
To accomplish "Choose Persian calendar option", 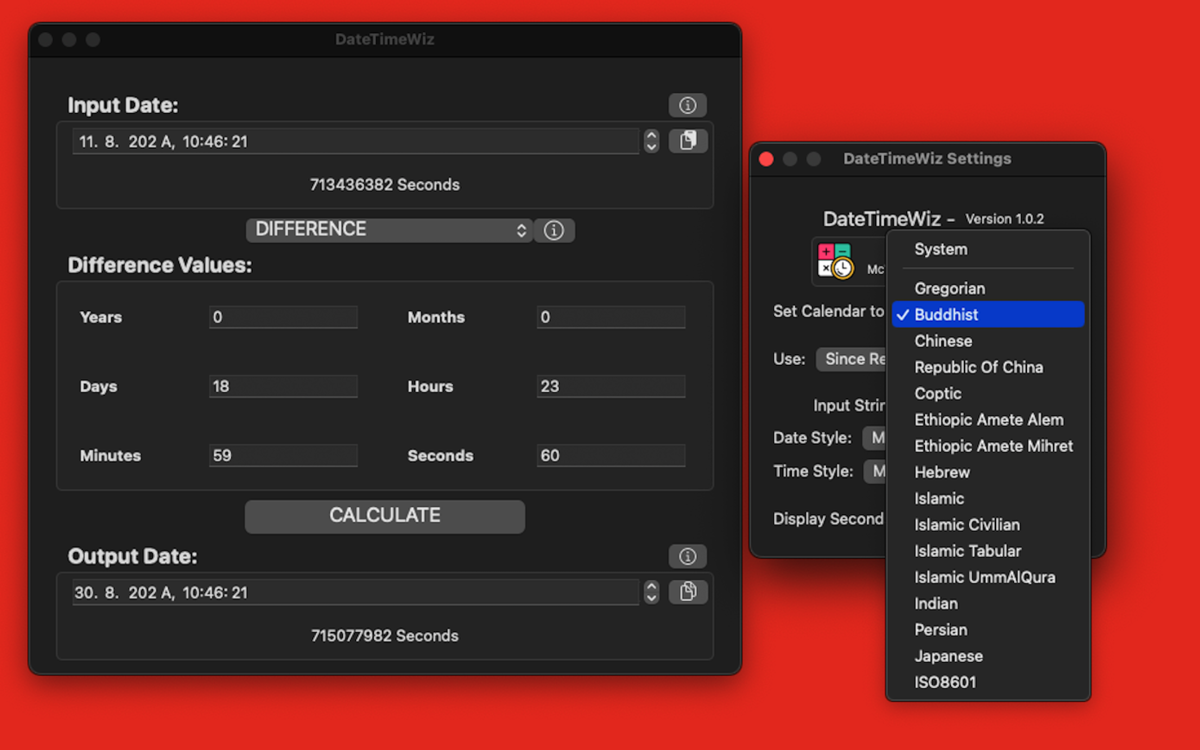I will click(x=988, y=630).
